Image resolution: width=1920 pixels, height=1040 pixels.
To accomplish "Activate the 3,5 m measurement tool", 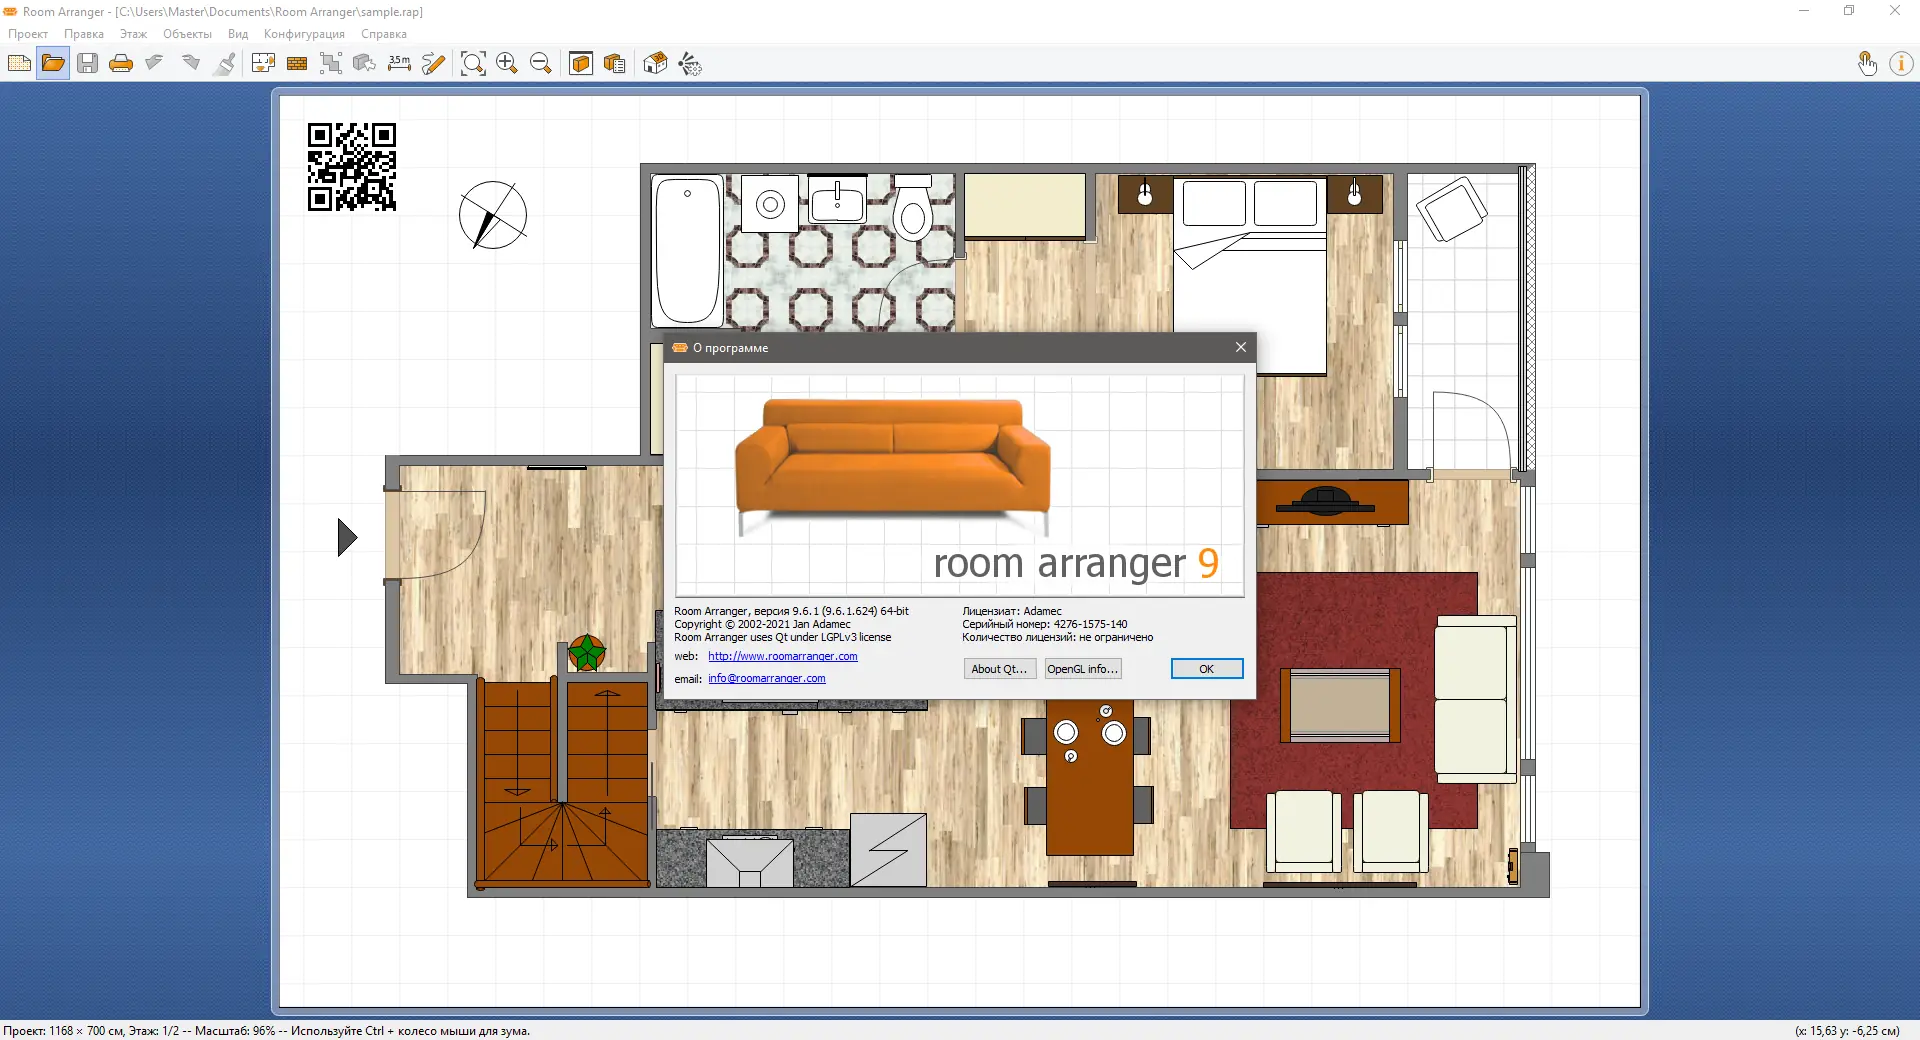I will pos(399,64).
